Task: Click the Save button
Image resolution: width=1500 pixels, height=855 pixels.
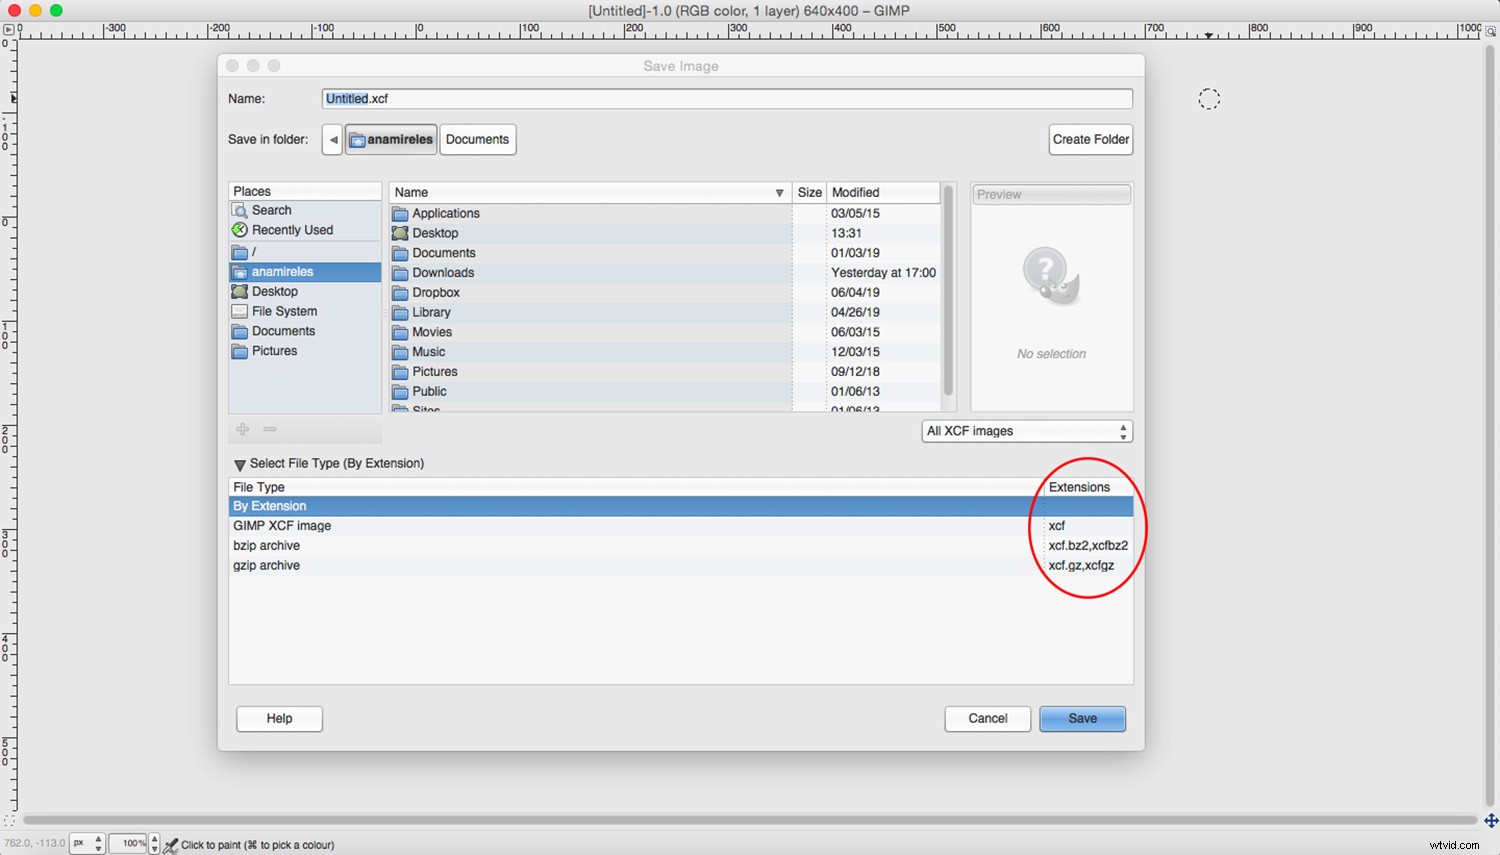Action: click(x=1082, y=719)
